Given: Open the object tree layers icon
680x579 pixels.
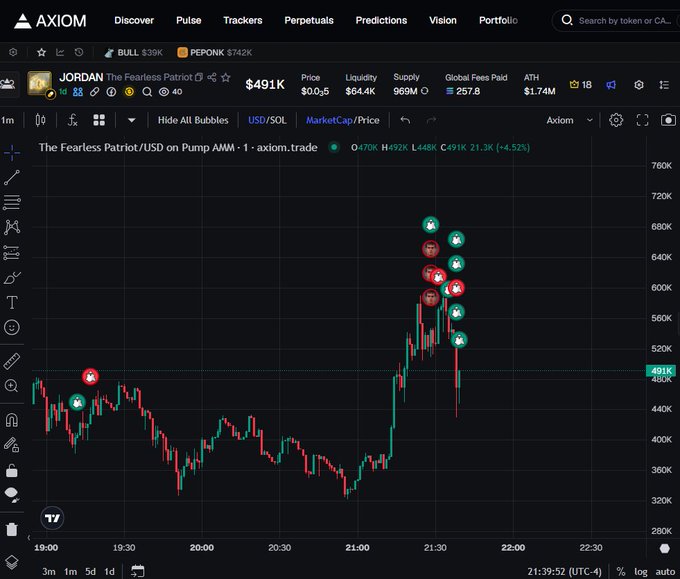Looking at the screenshot, I should pos(12,562).
